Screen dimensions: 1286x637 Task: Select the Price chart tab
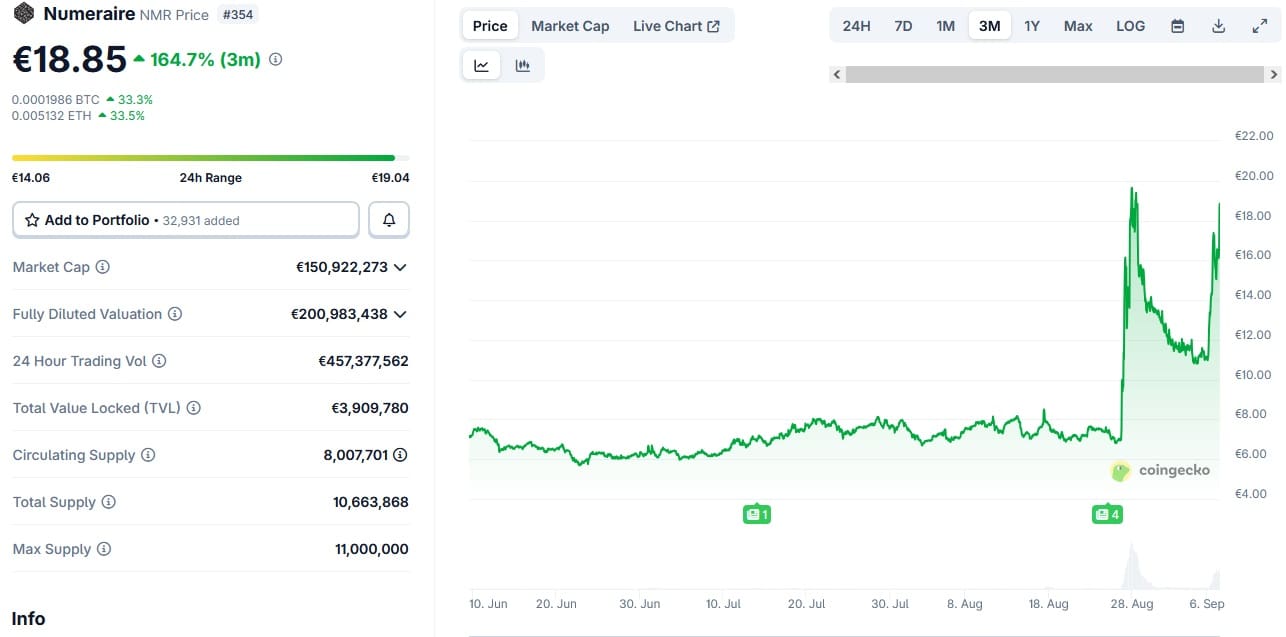pyautogui.click(x=490, y=26)
